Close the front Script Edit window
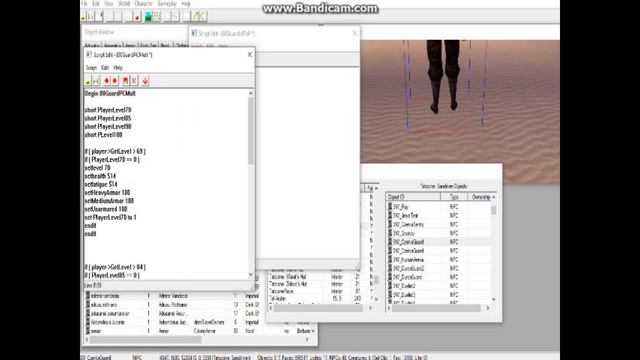640x360 pixels. coord(250,54)
